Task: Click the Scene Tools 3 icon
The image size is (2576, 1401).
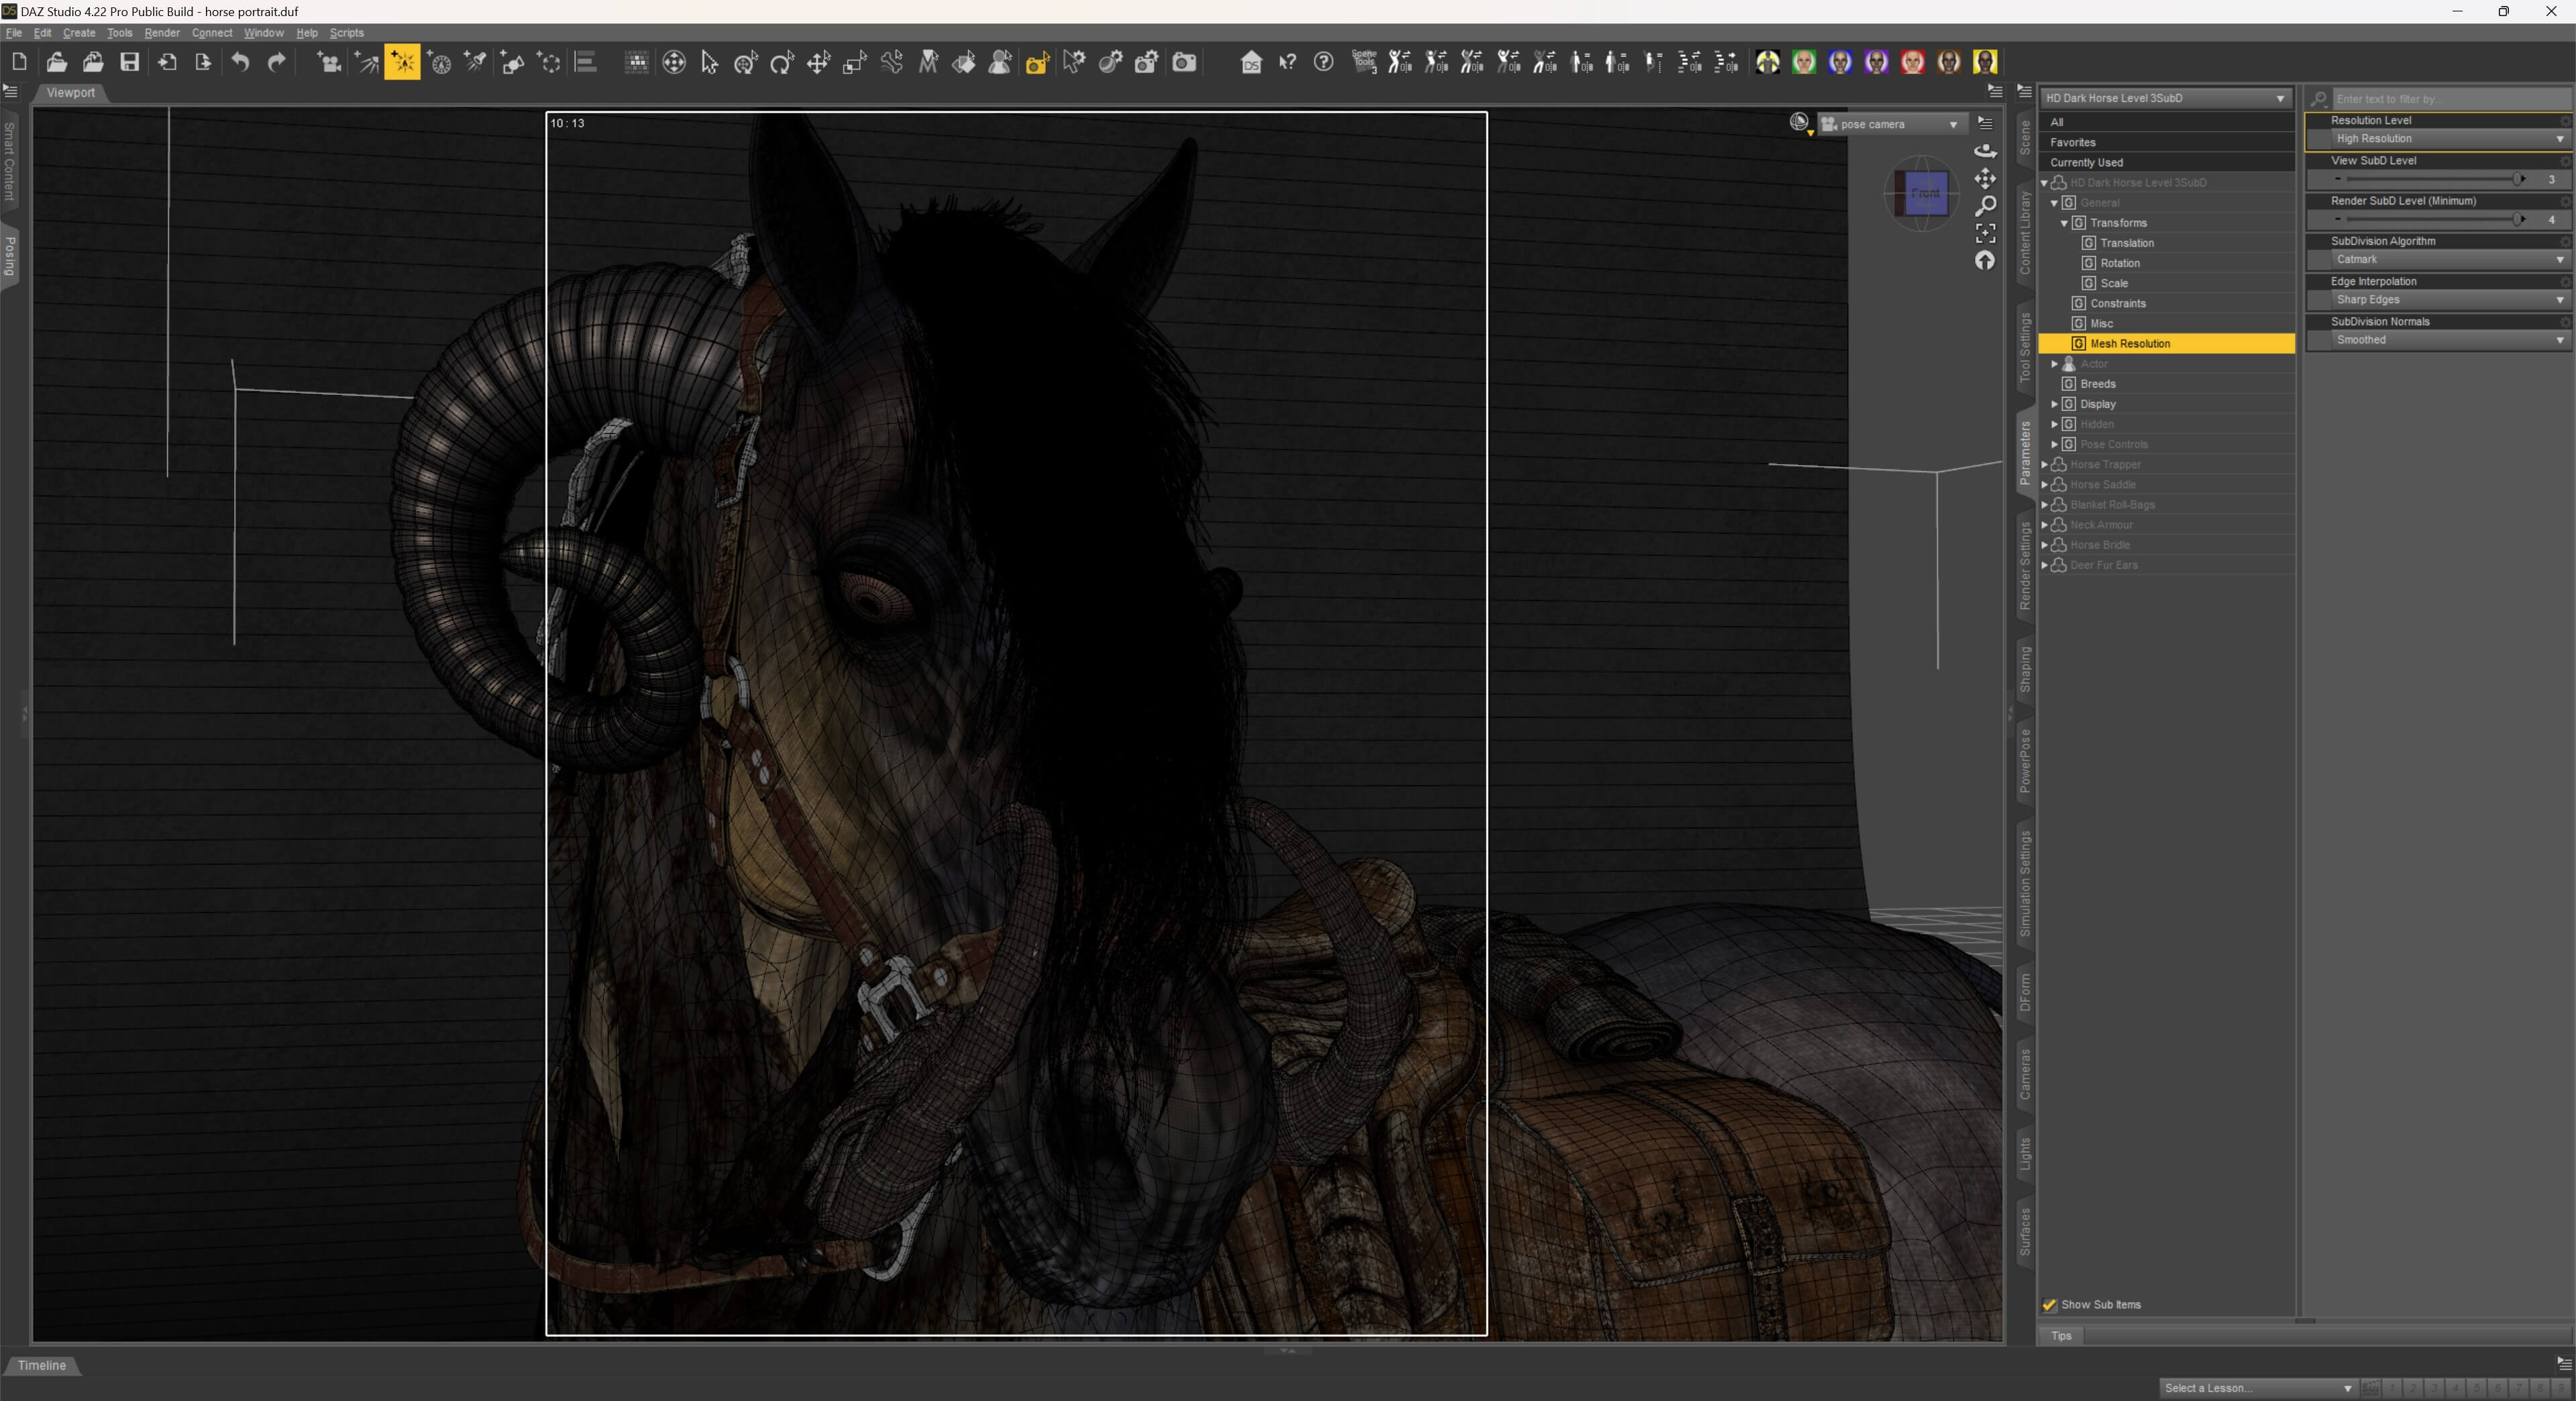Action: 1364,62
